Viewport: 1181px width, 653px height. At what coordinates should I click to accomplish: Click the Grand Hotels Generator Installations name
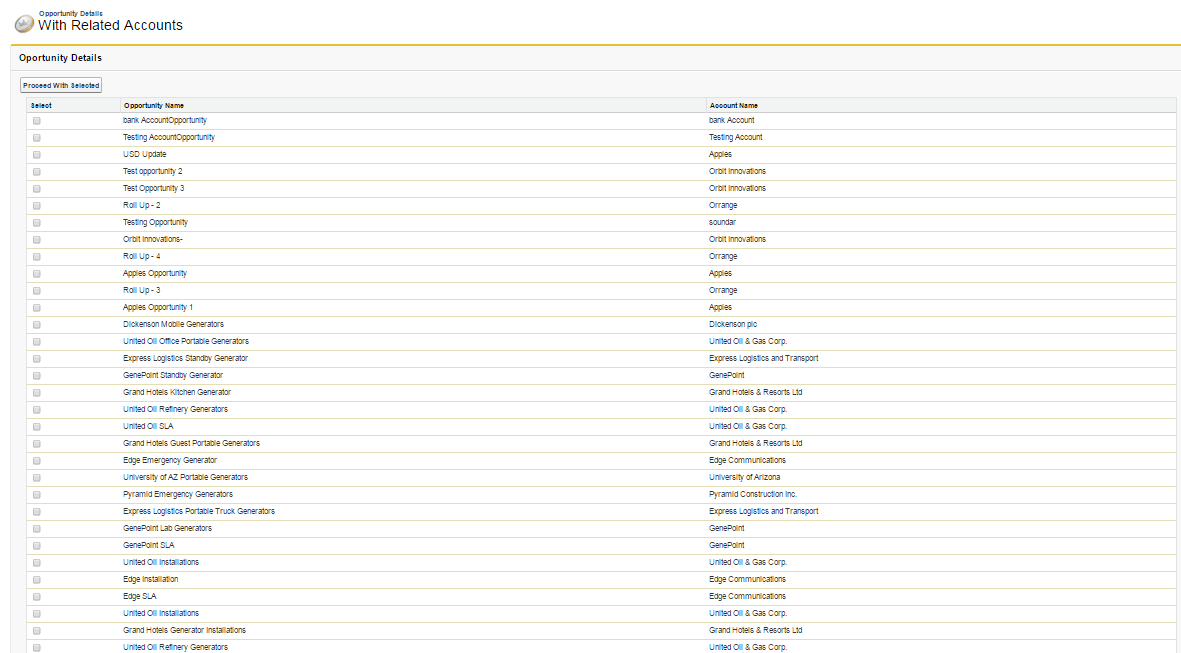(185, 630)
